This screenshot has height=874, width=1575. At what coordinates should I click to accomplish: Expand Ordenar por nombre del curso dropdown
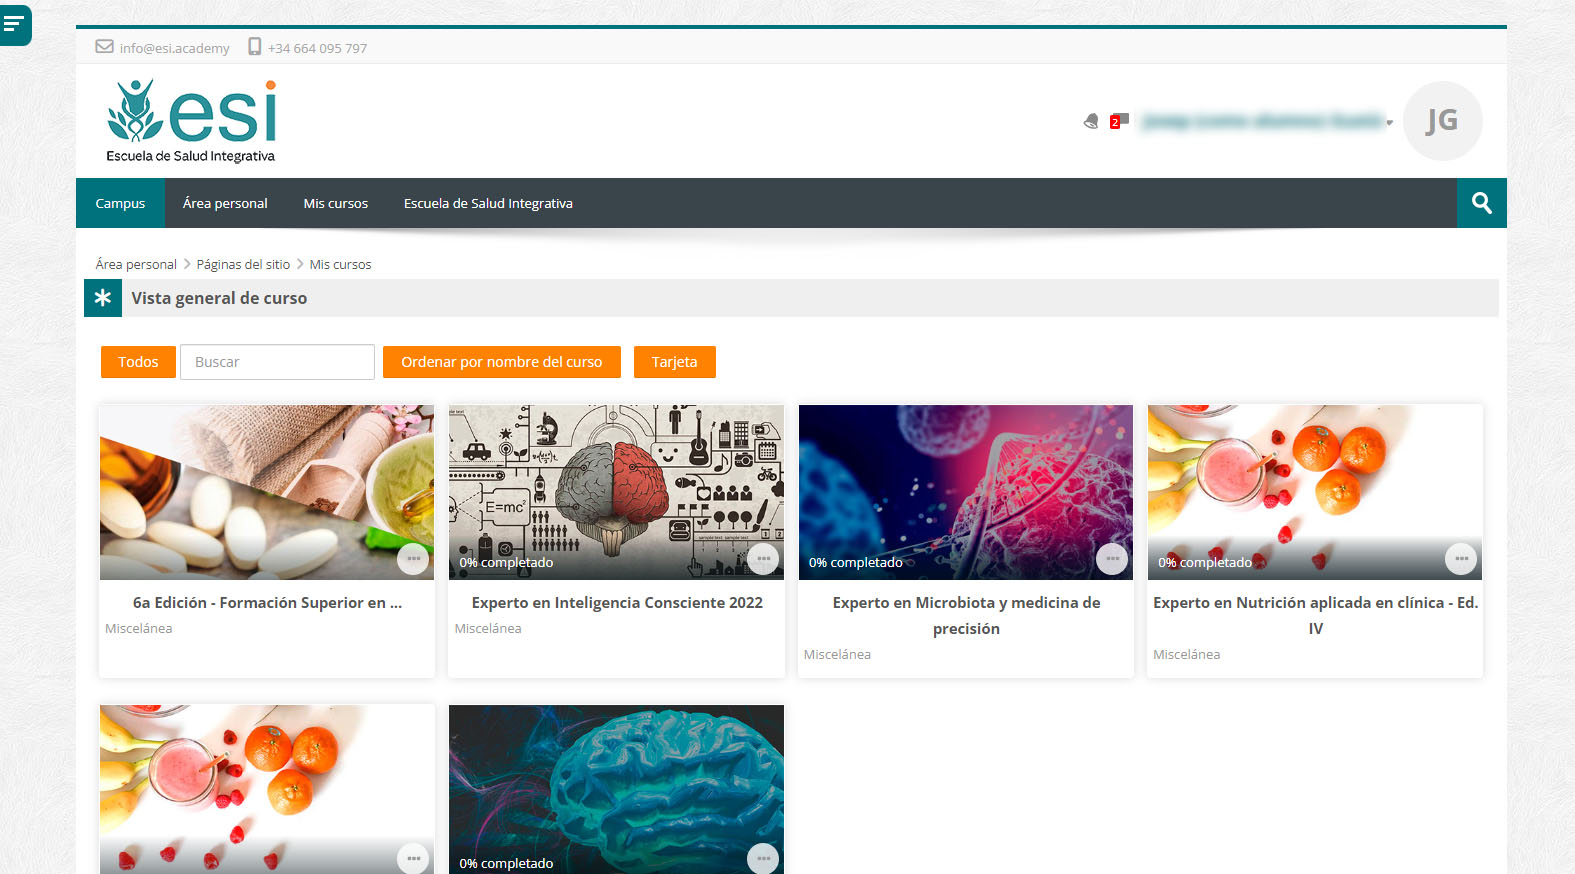(501, 362)
